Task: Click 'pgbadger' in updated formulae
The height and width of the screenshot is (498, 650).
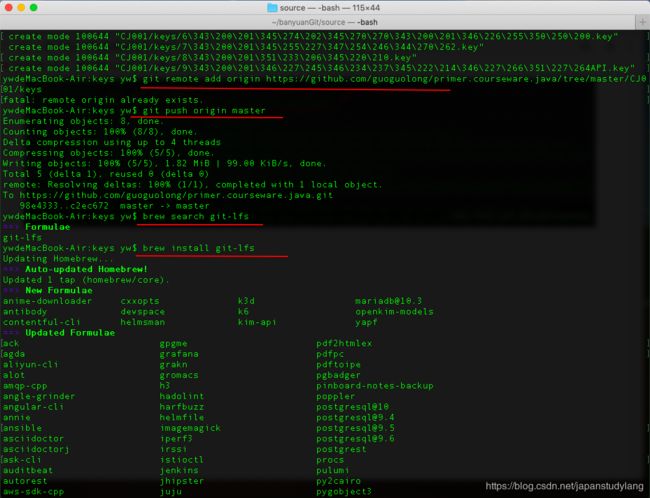Action: click(x=338, y=375)
